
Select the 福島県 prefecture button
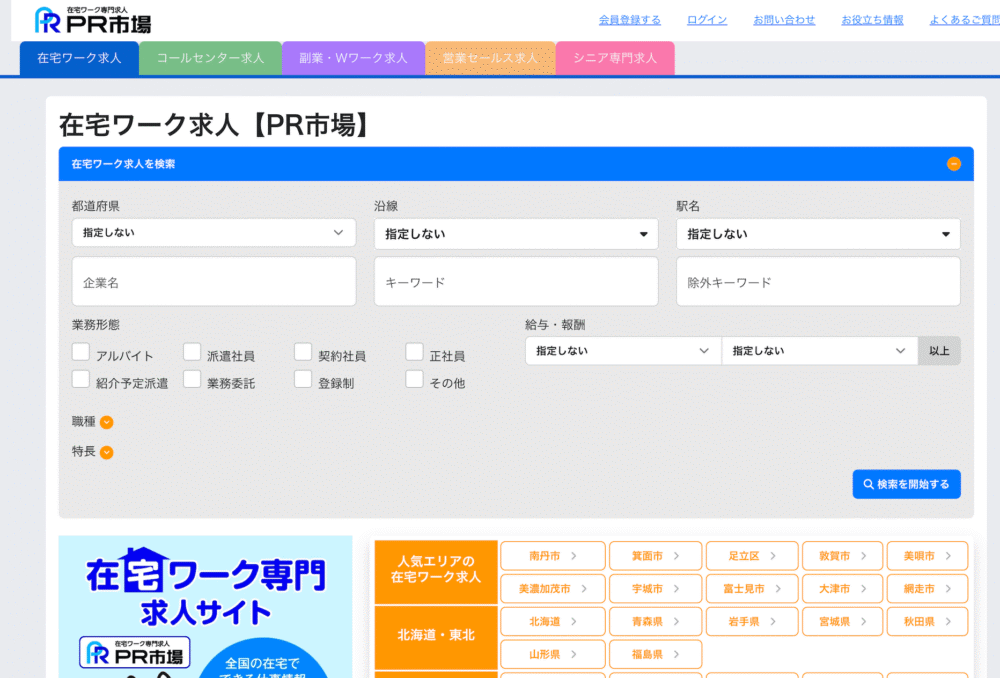pos(656,654)
